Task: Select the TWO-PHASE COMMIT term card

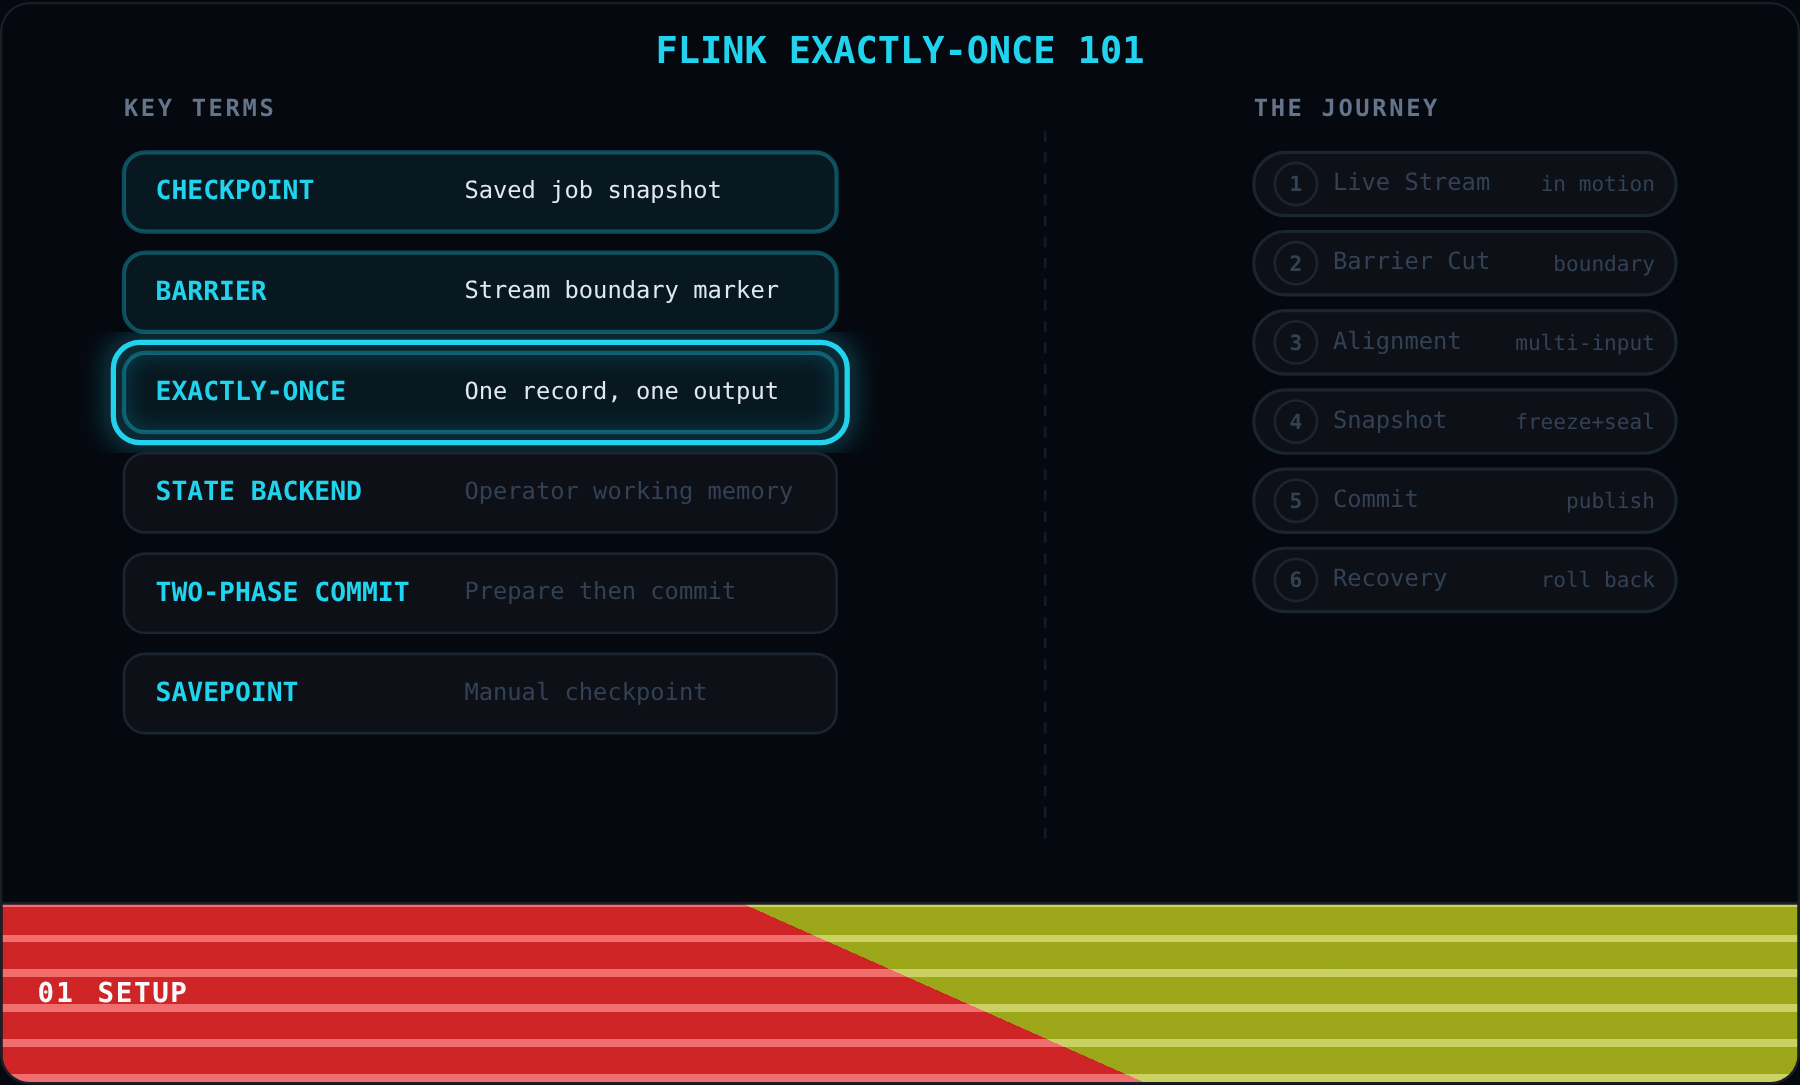Action: (x=480, y=593)
